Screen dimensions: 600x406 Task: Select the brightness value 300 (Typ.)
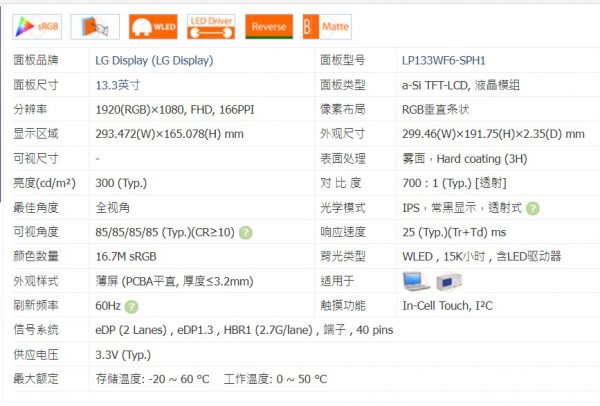pyautogui.click(x=121, y=183)
